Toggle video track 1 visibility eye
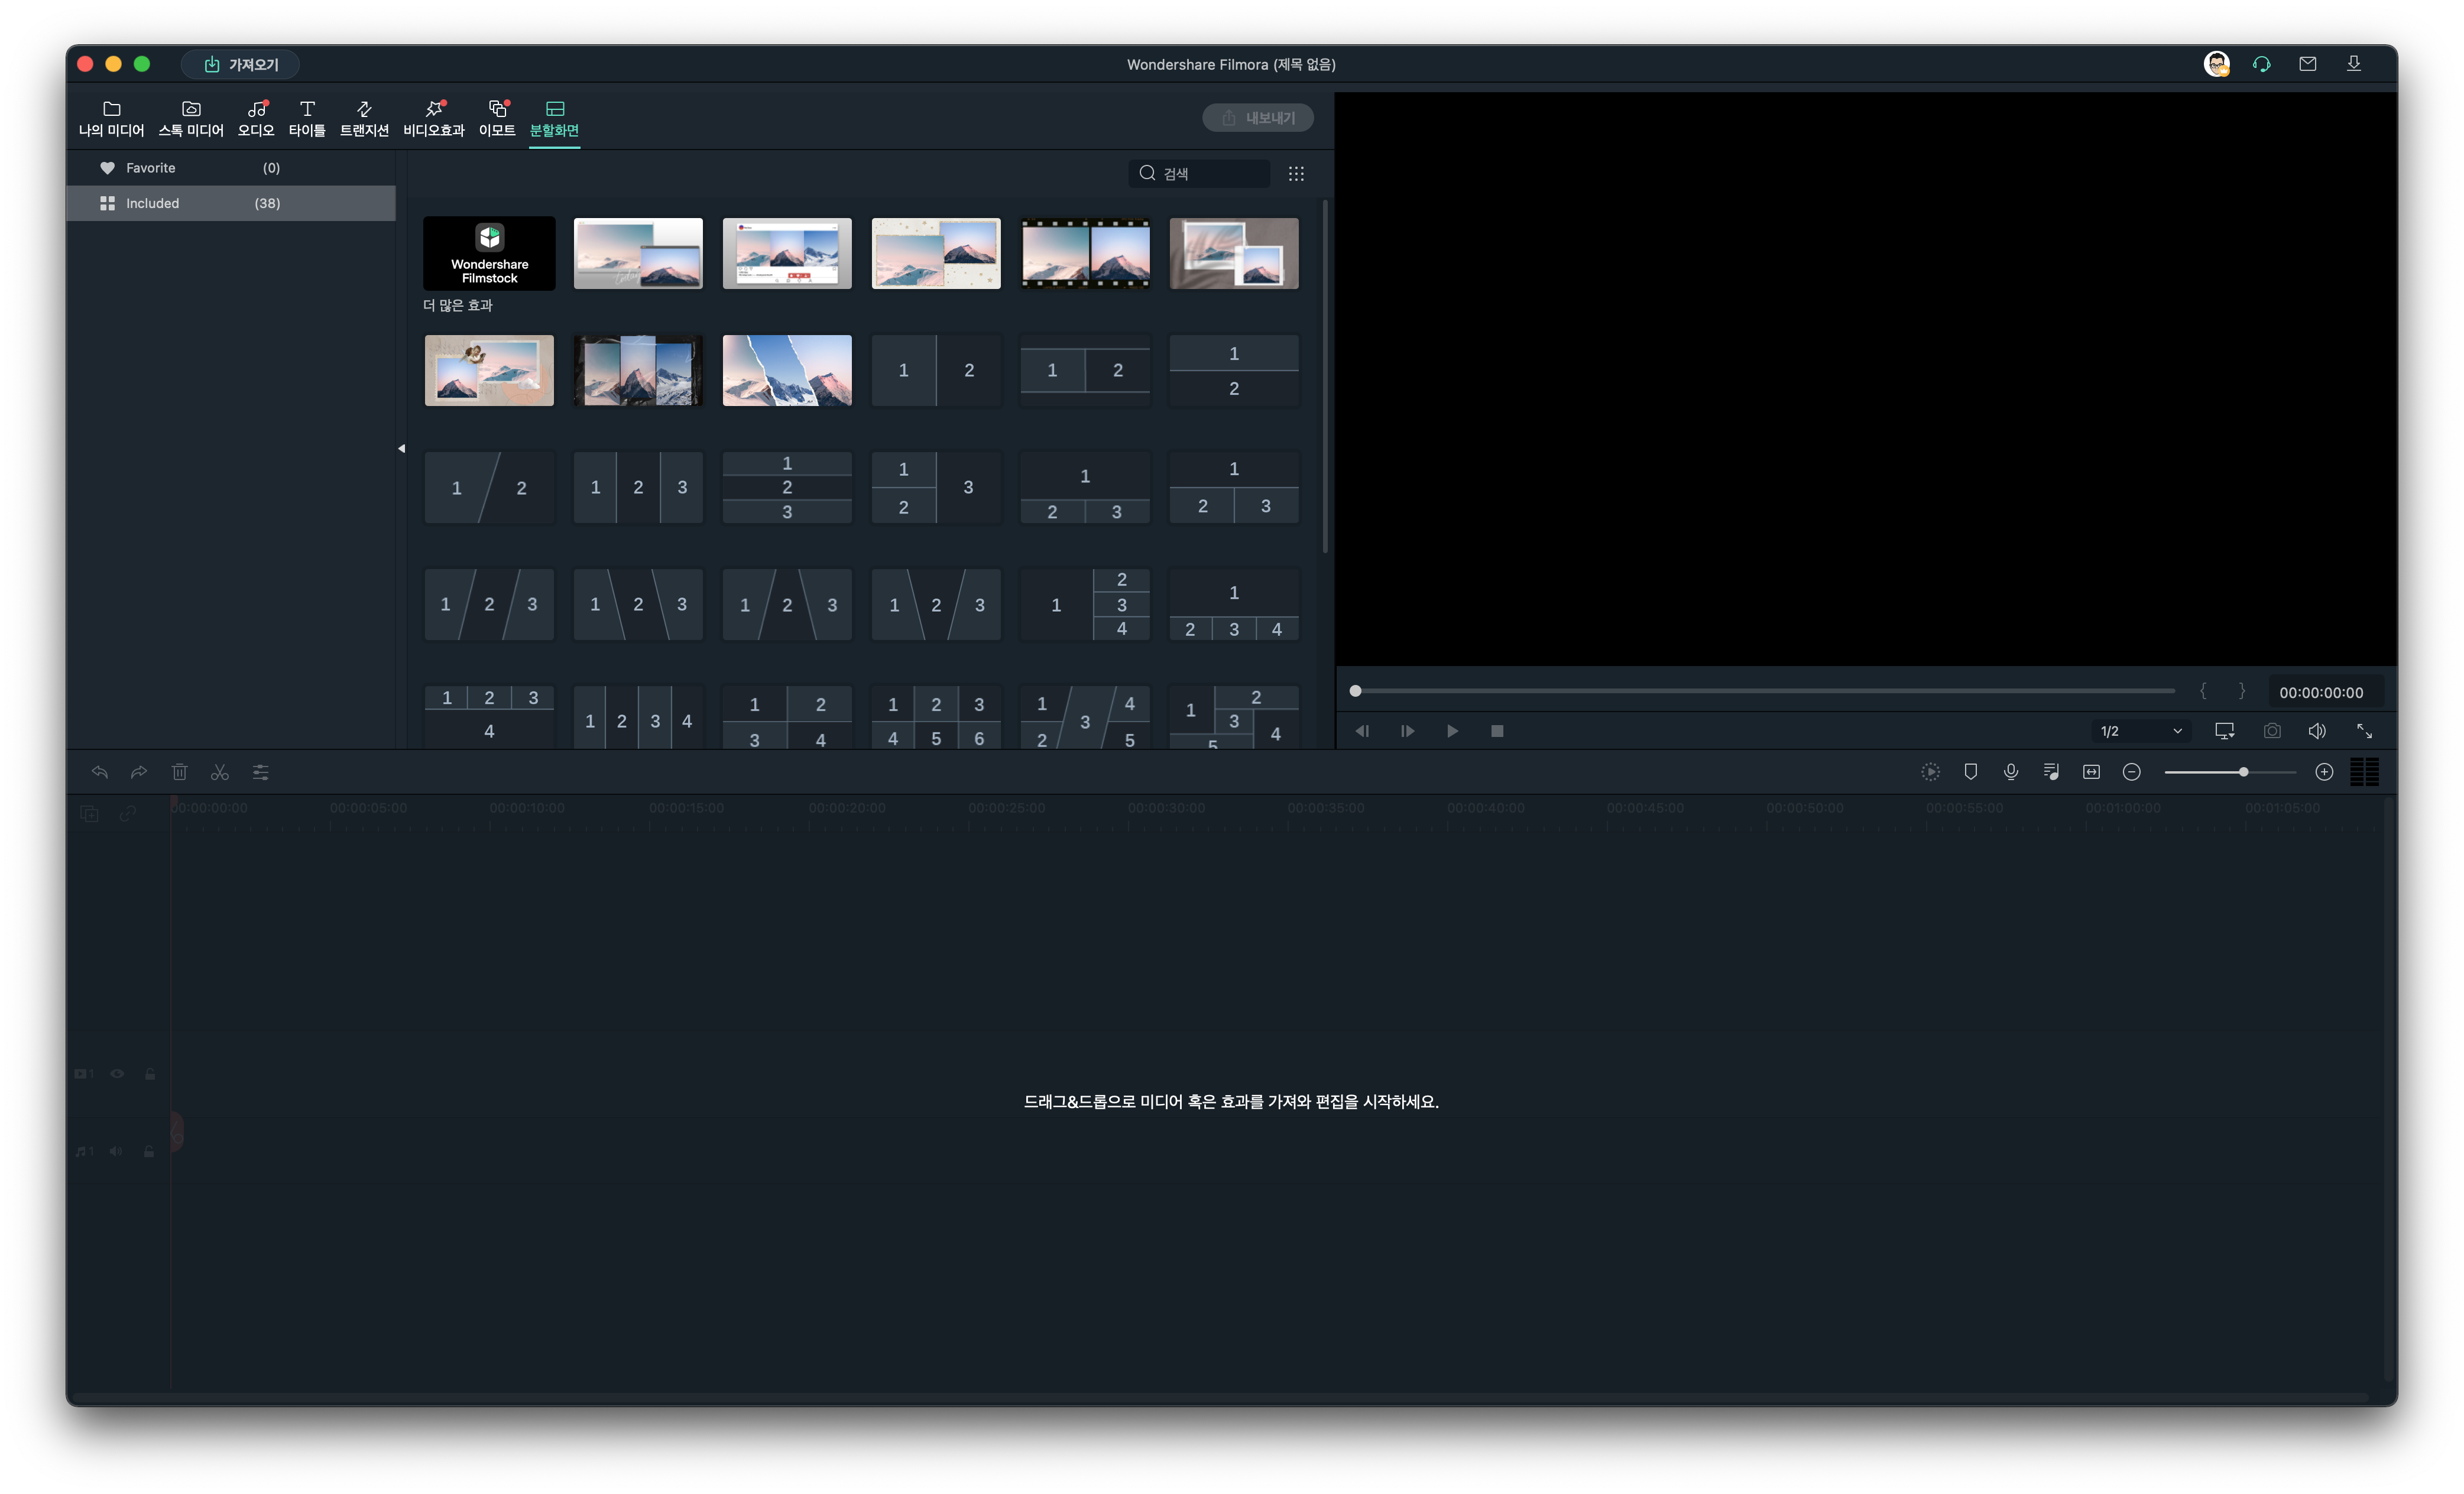Viewport: 2464px width, 1494px height. point(117,1074)
